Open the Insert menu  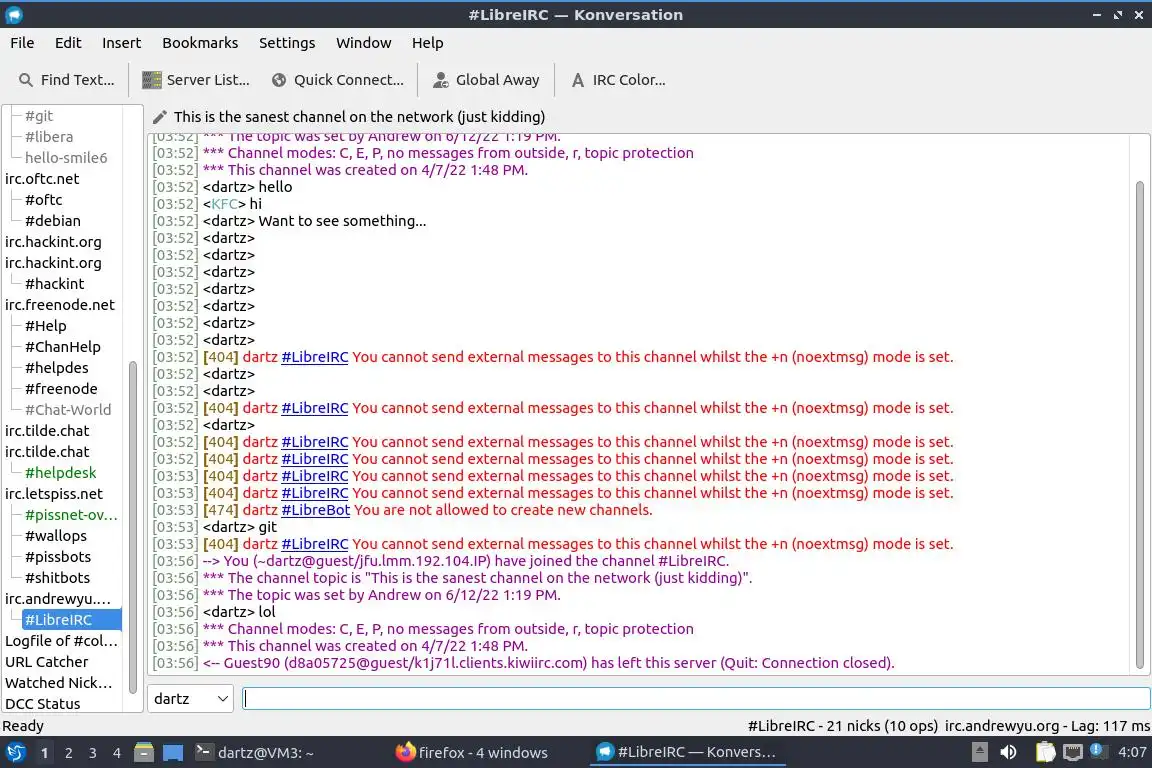tap(121, 43)
